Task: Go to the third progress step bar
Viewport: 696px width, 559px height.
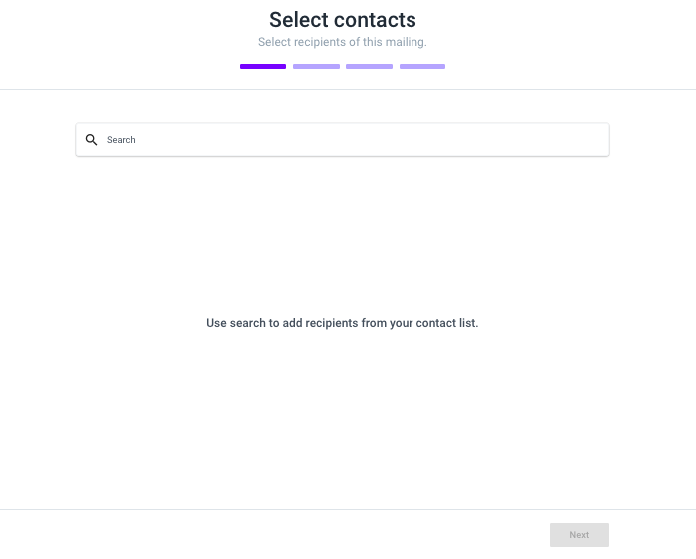Action: 369,67
